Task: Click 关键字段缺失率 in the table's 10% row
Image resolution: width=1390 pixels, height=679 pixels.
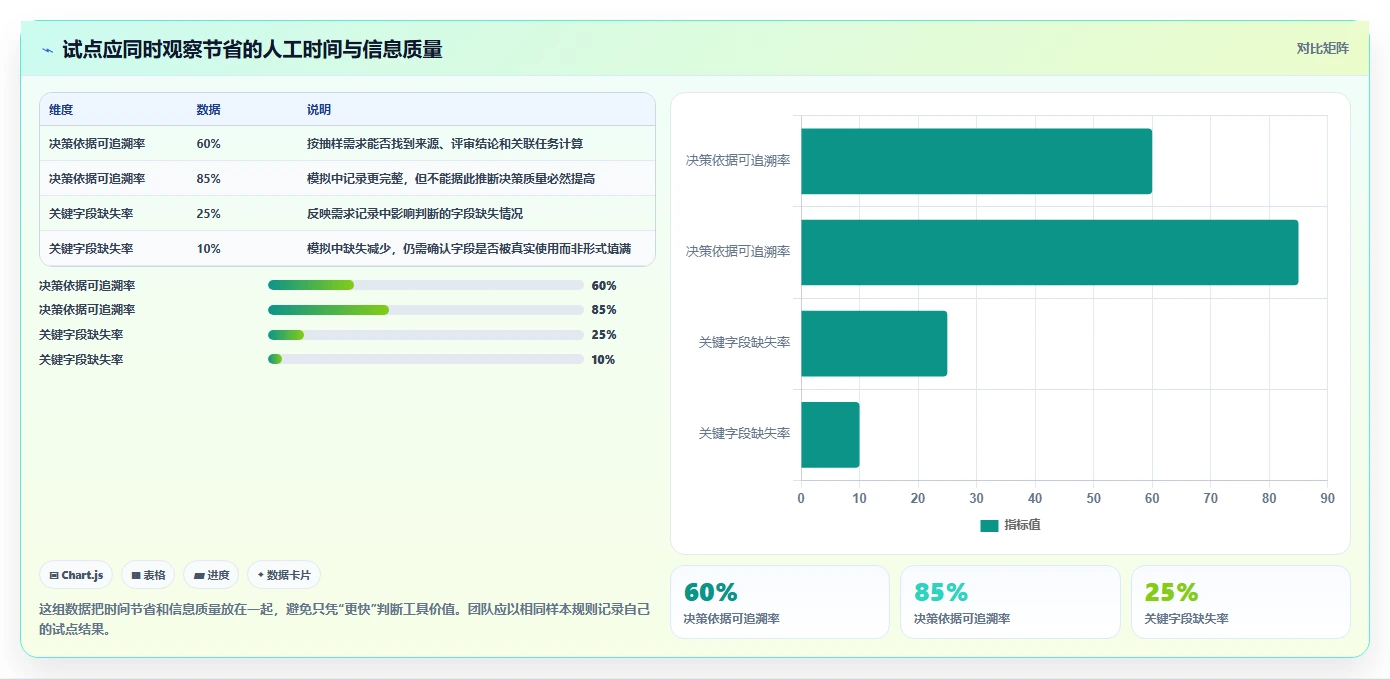Action: [91, 249]
